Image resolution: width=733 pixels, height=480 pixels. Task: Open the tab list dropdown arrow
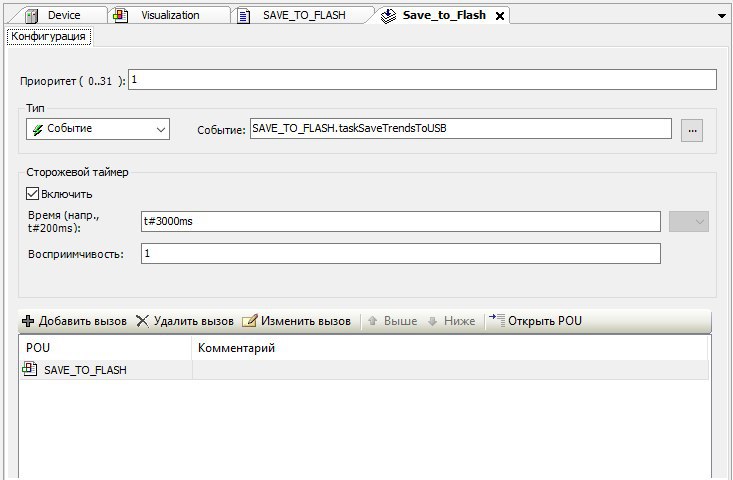click(x=721, y=16)
